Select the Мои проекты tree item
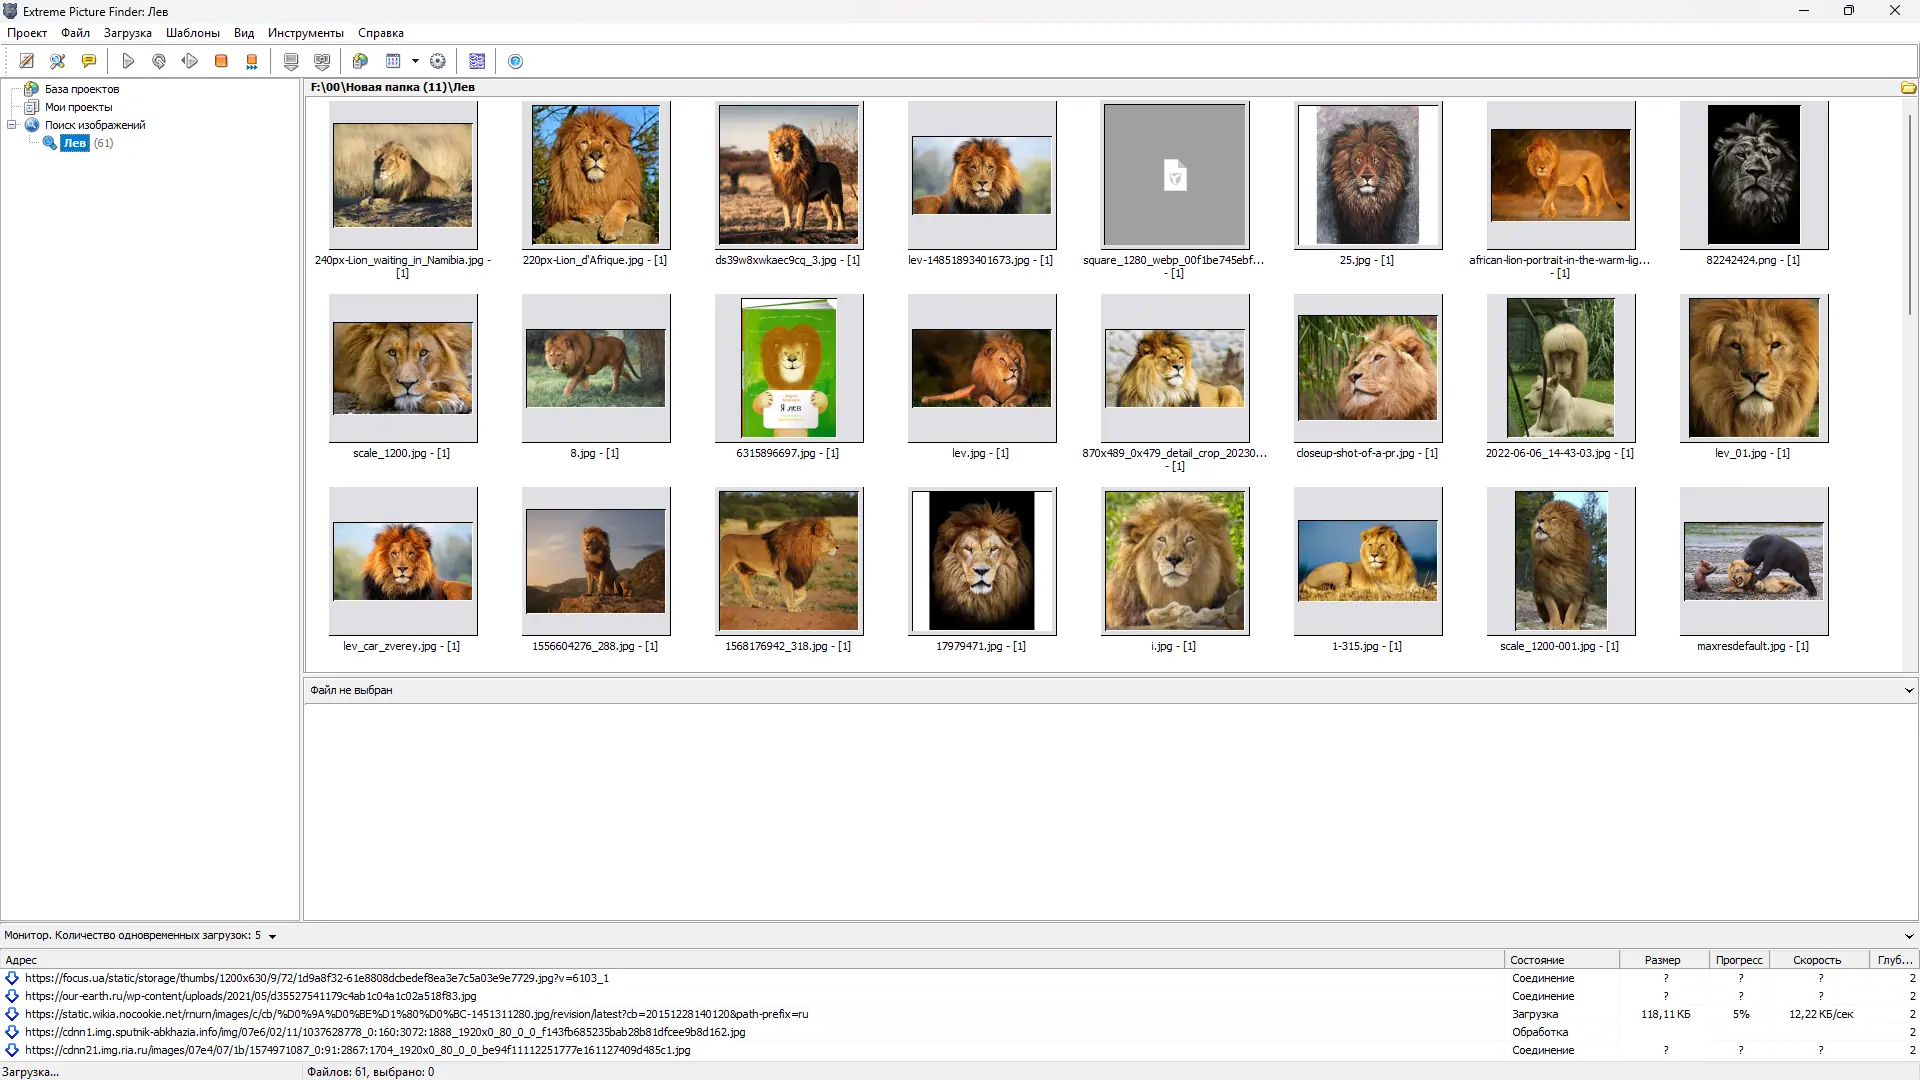The image size is (1920, 1080). tap(78, 107)
